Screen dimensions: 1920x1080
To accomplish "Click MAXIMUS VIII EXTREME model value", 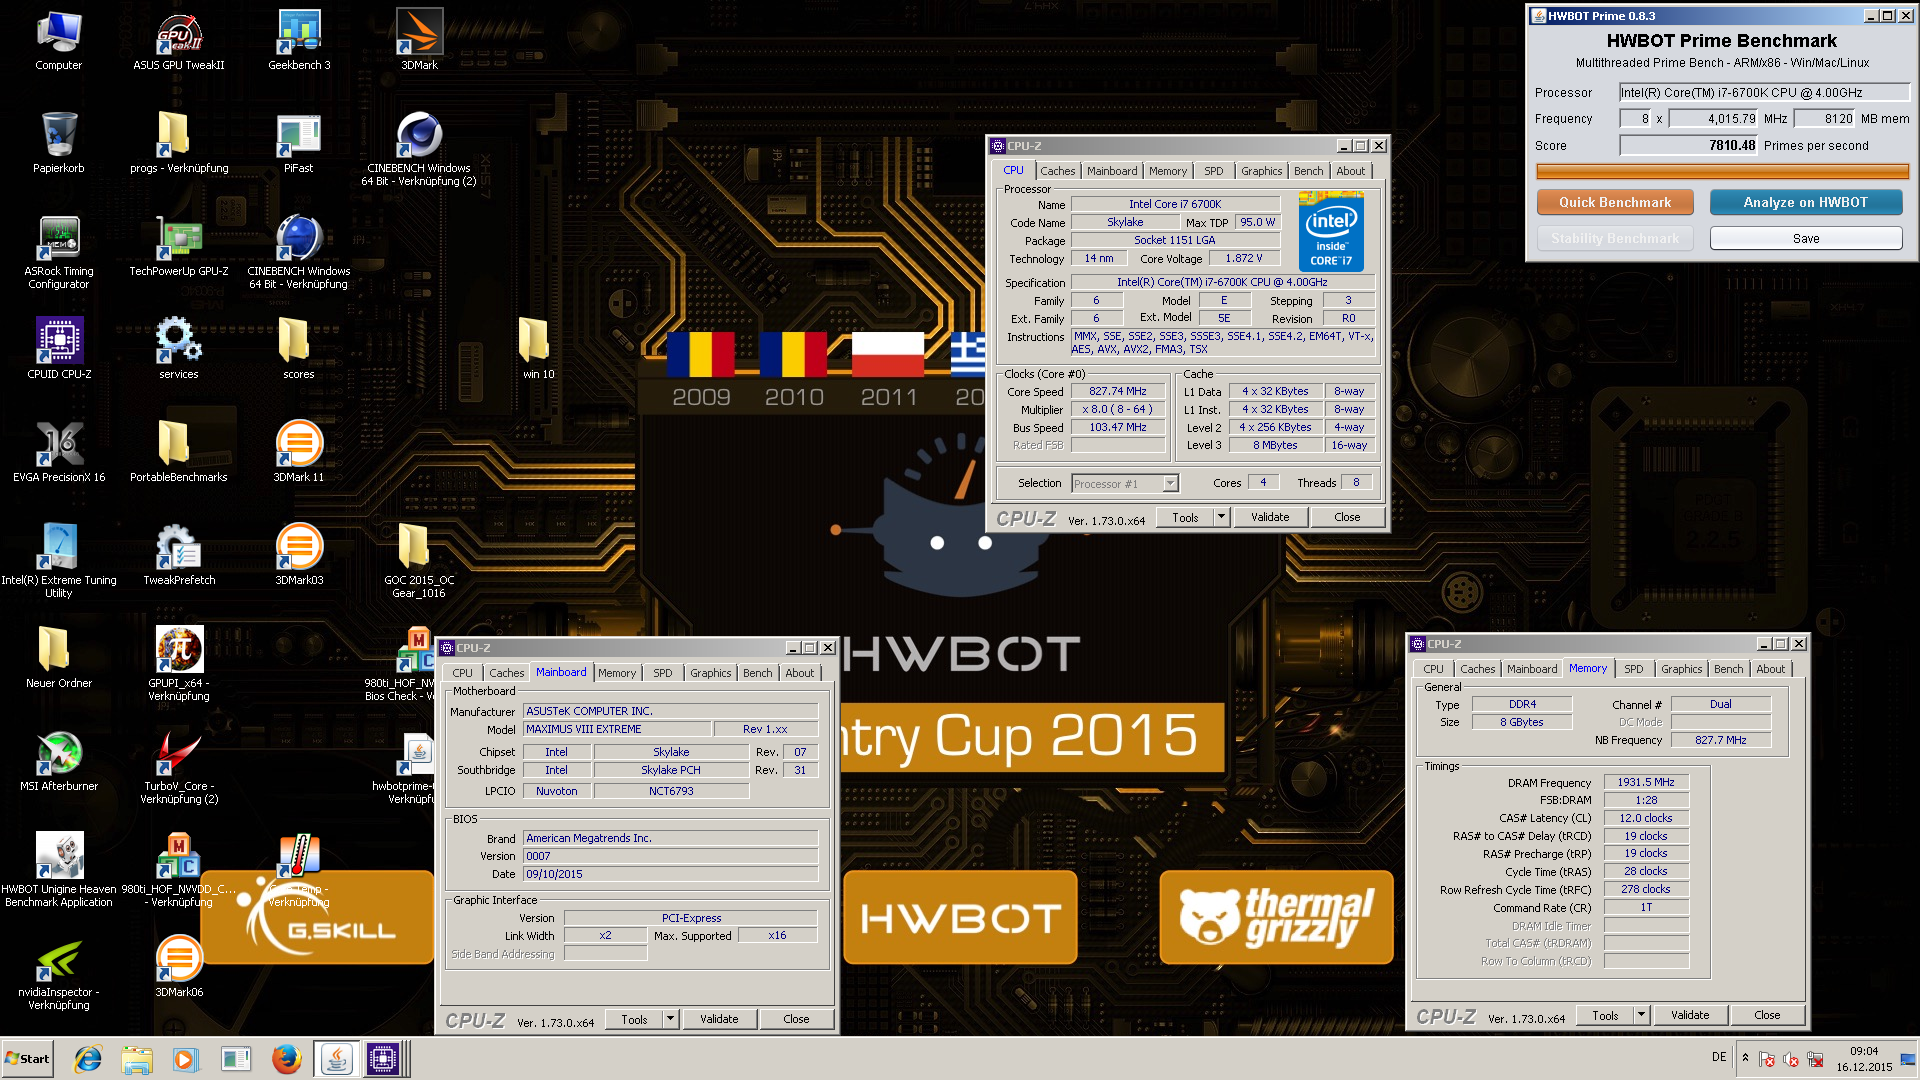I will (x=617, y=729).
